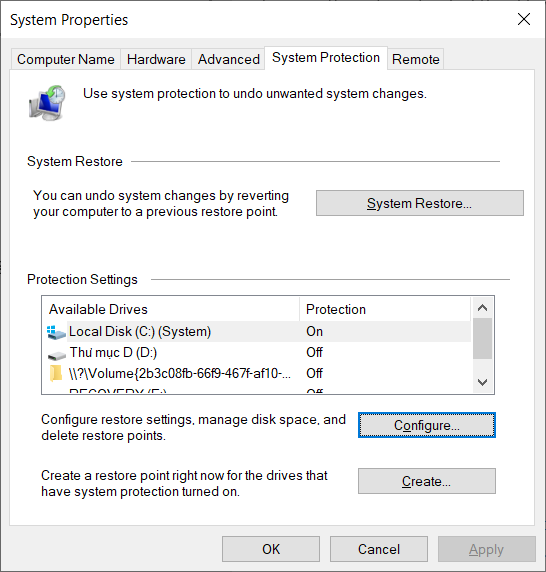Click Configure to manage restore settings
546x572 pixels.
427,425
